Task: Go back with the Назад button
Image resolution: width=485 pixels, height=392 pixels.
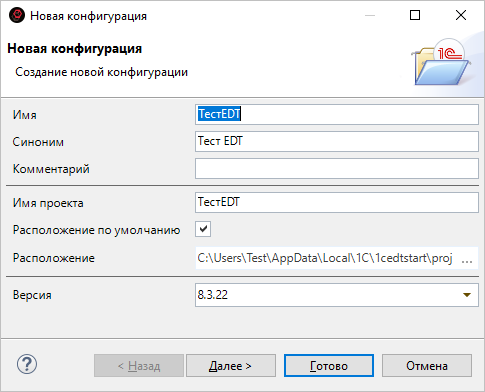Action: tap(139, 366)
